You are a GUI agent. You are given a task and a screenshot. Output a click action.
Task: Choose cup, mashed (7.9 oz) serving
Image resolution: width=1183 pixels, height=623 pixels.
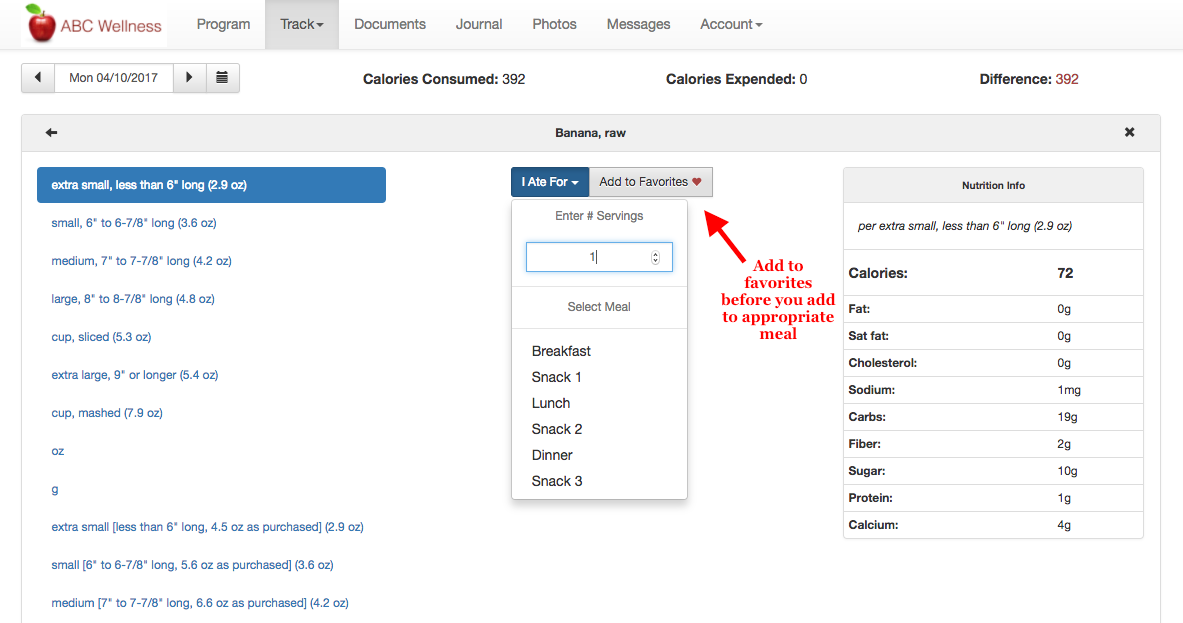click(107, 413)
